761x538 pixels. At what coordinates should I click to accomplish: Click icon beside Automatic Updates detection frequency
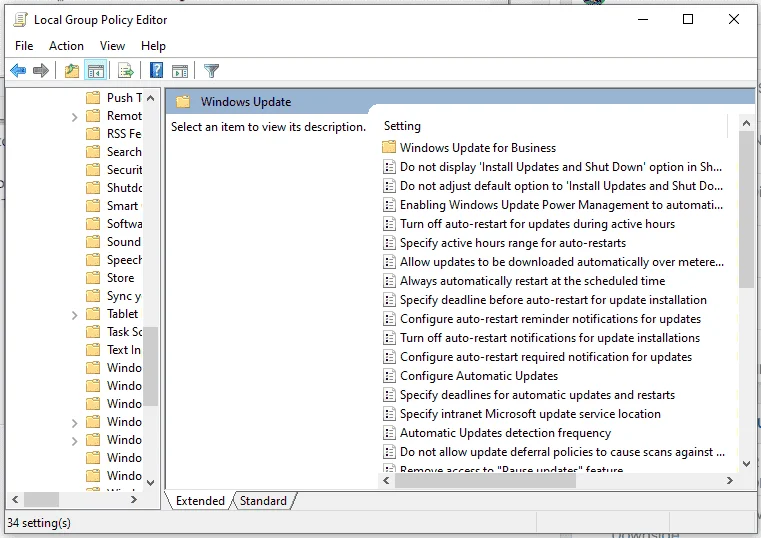coord(389,433)
